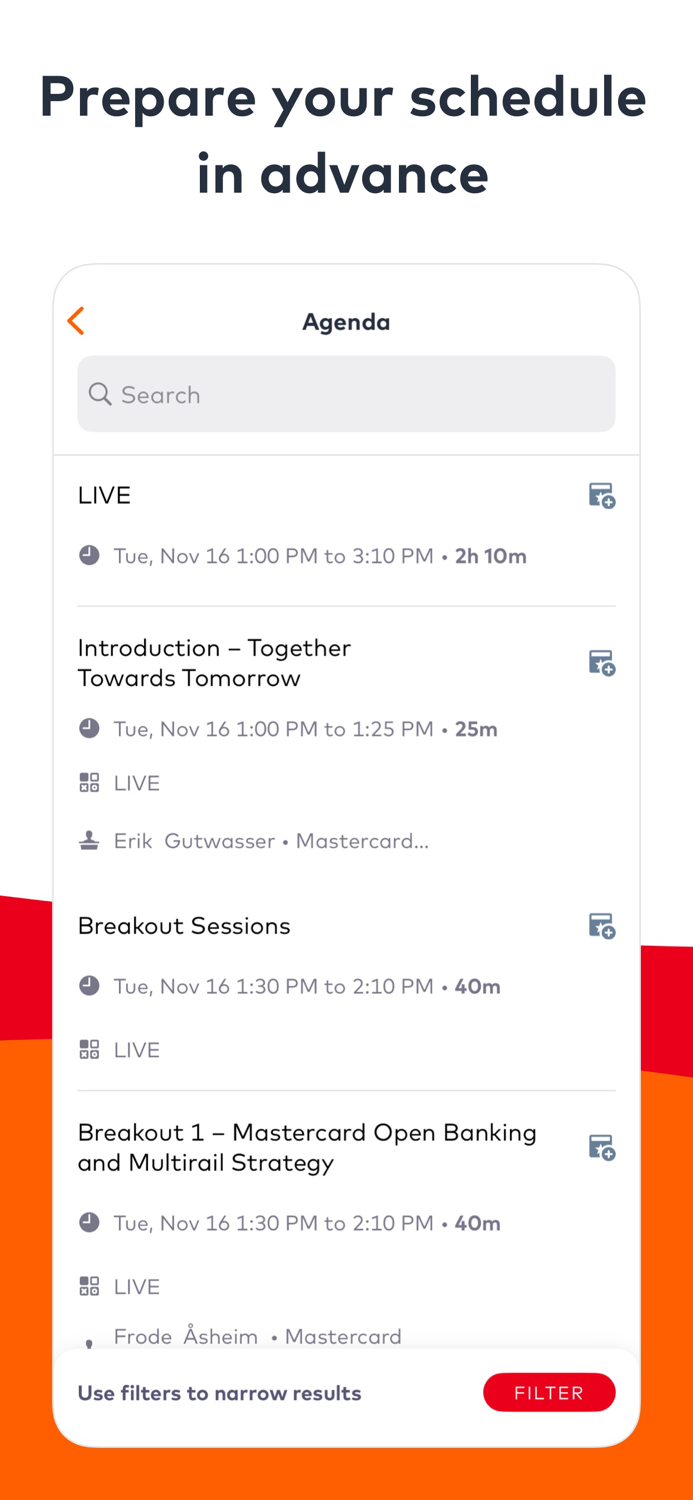Click the clock icon beside the LIVE session time
The width and height of the screenshot is (693, 1500).
pyautogui.click(x=89, y=555)
